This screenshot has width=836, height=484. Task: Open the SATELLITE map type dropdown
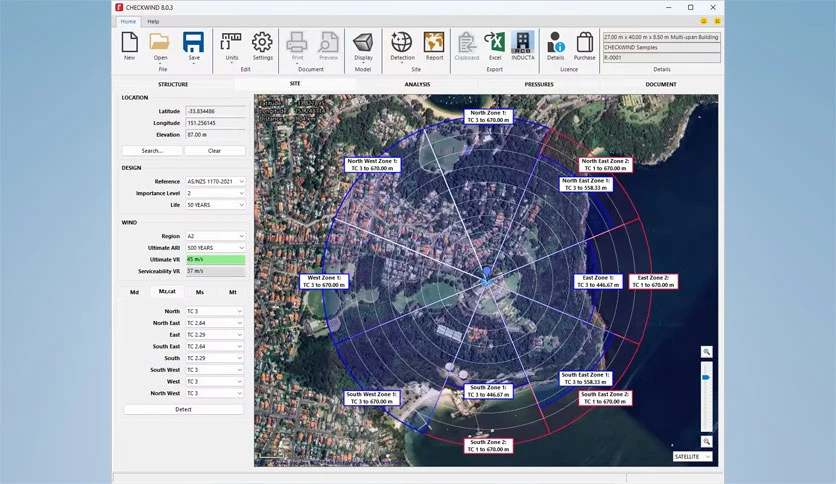pos(692,457)
